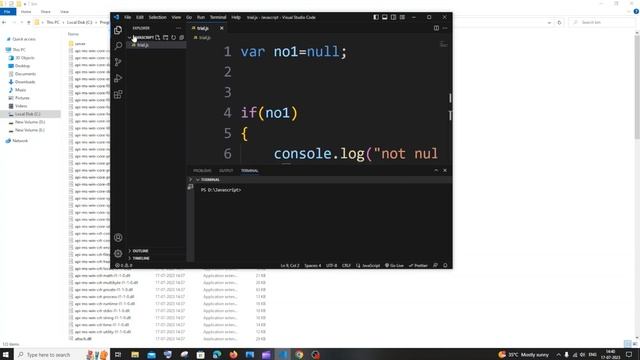Image resolution: width=640 pixels, height=360 pixels.
Task: Open the Run menu
Action: 200,17
